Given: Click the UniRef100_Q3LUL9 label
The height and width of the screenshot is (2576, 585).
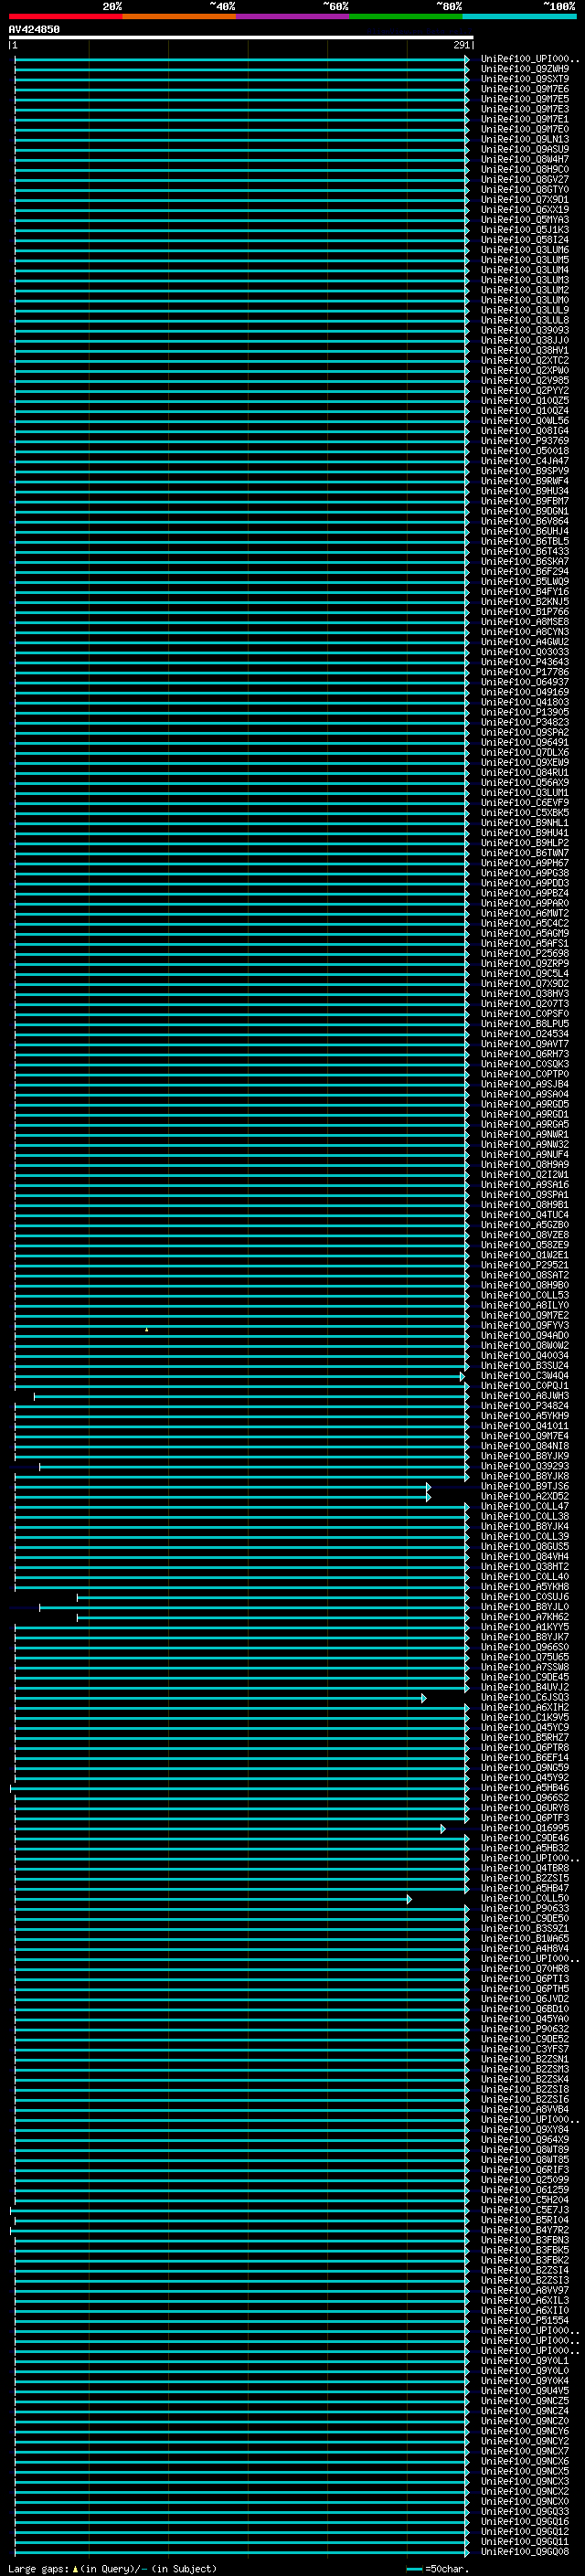Looking at the screenshot, I should point(524,310).
